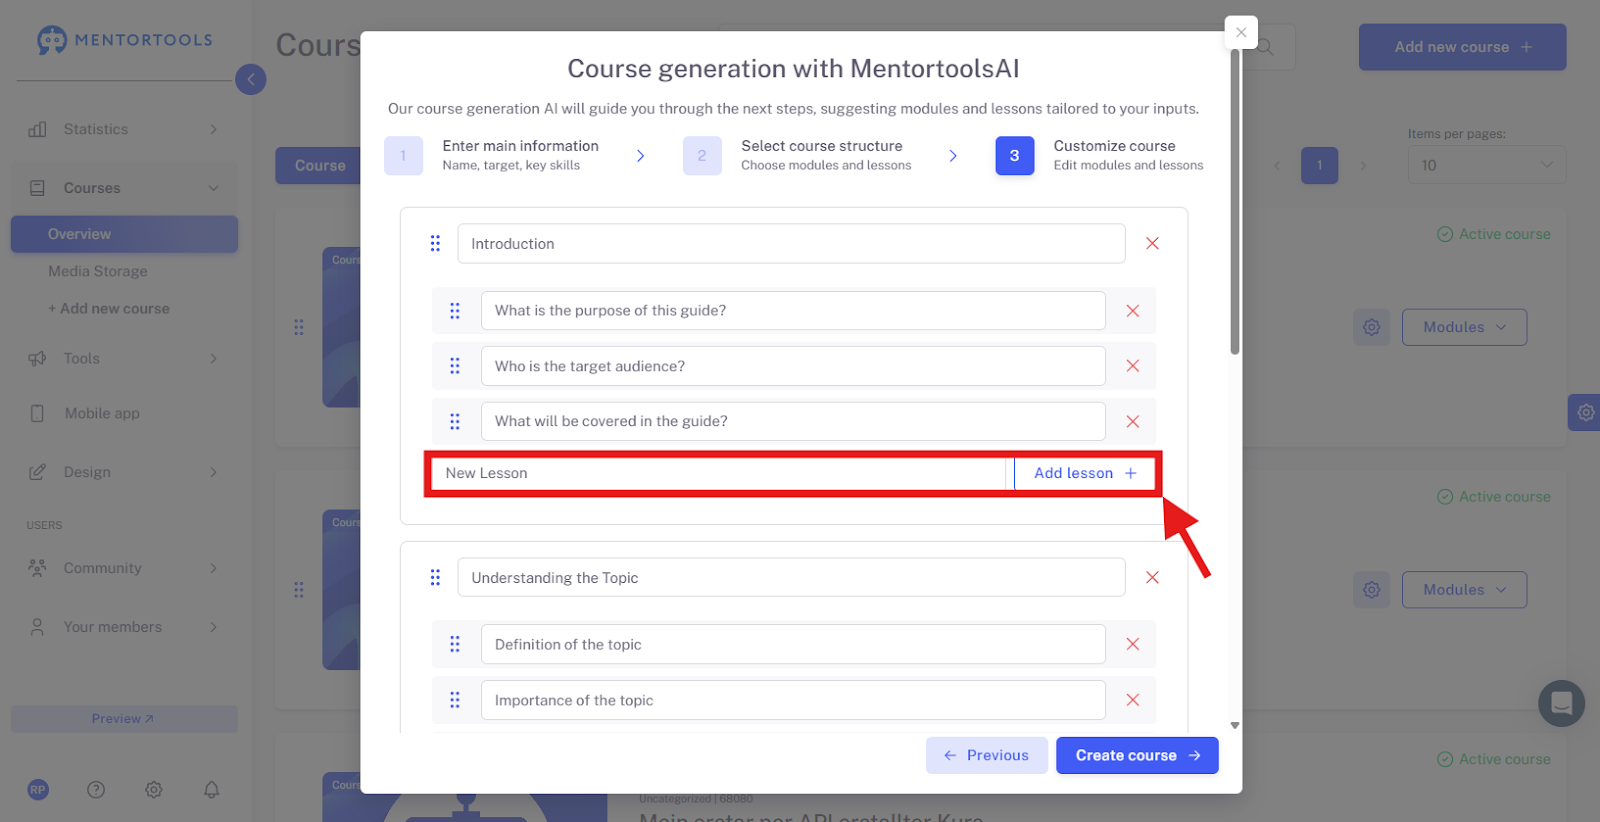1600x822 pixels.
Task: Open the chat support bubble icon
Action: pos(1561,704)
